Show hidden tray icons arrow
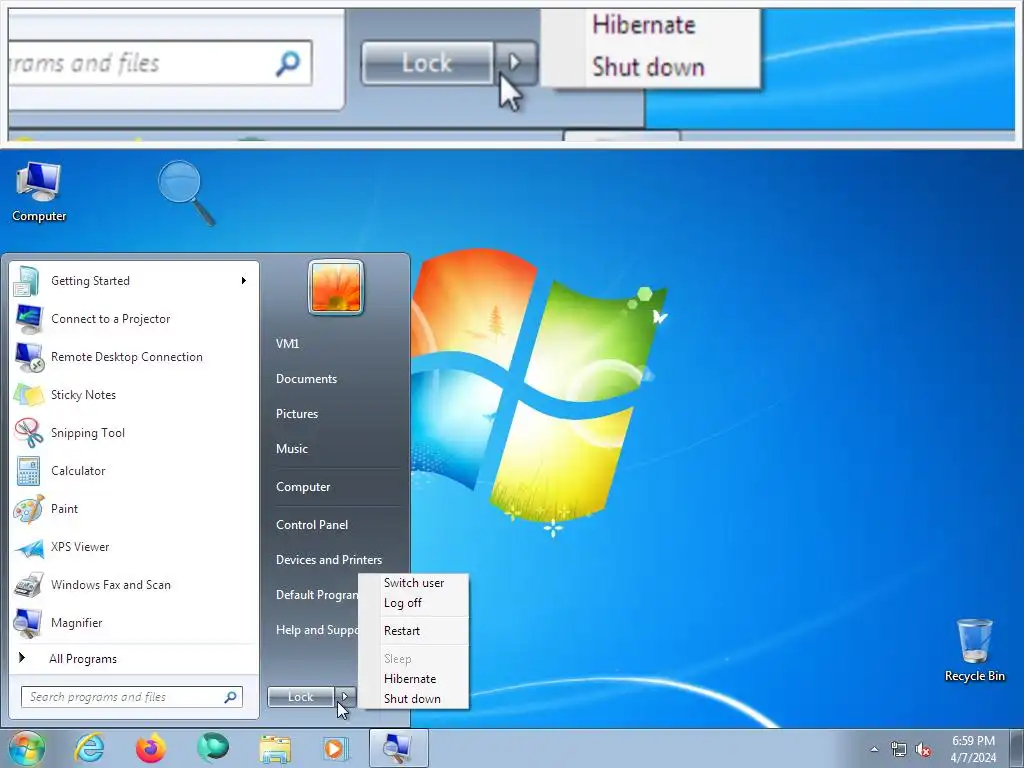Image resolution: width=1024 pixels, height=768 pixels. (874, 749)
